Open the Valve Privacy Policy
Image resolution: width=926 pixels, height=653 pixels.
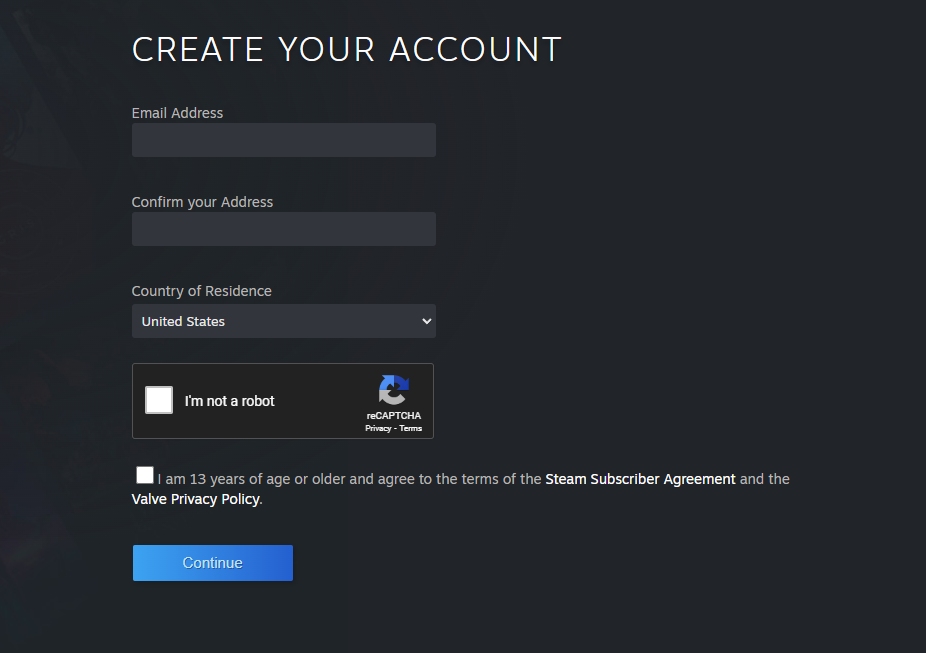194,498
